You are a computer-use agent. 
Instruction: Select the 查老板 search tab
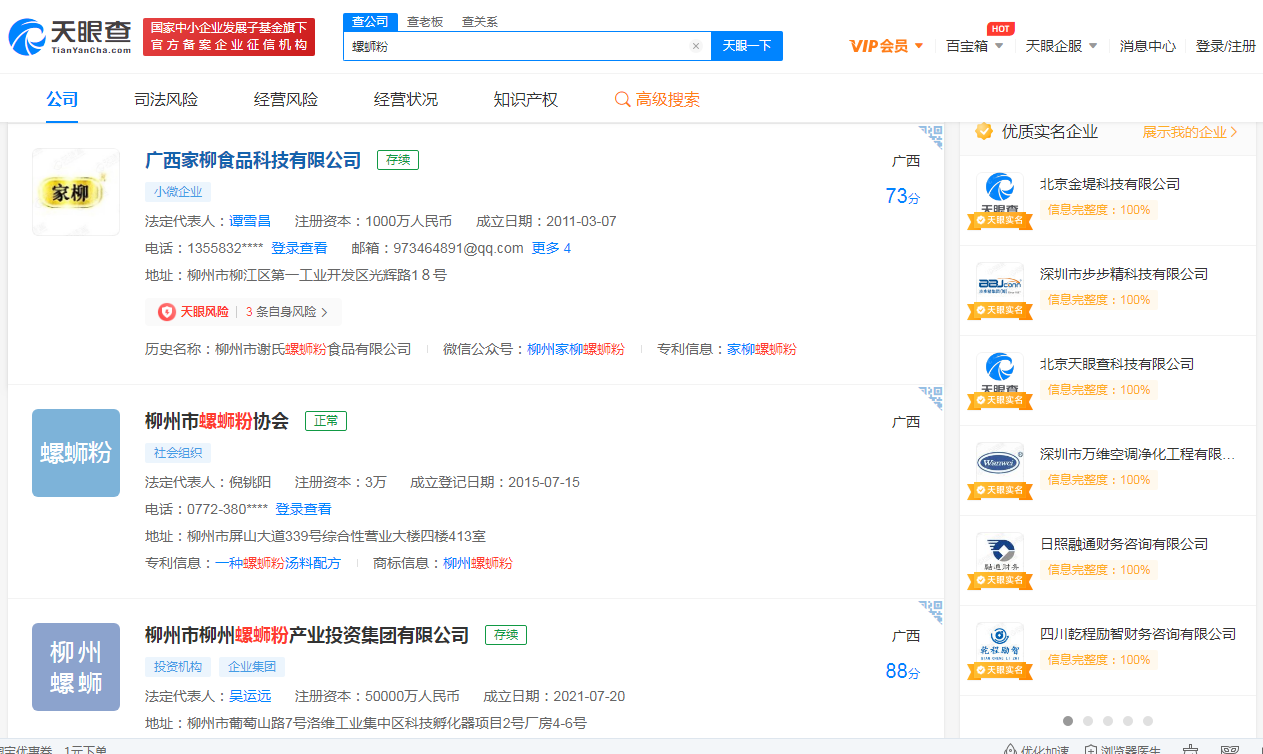point(424,21)
